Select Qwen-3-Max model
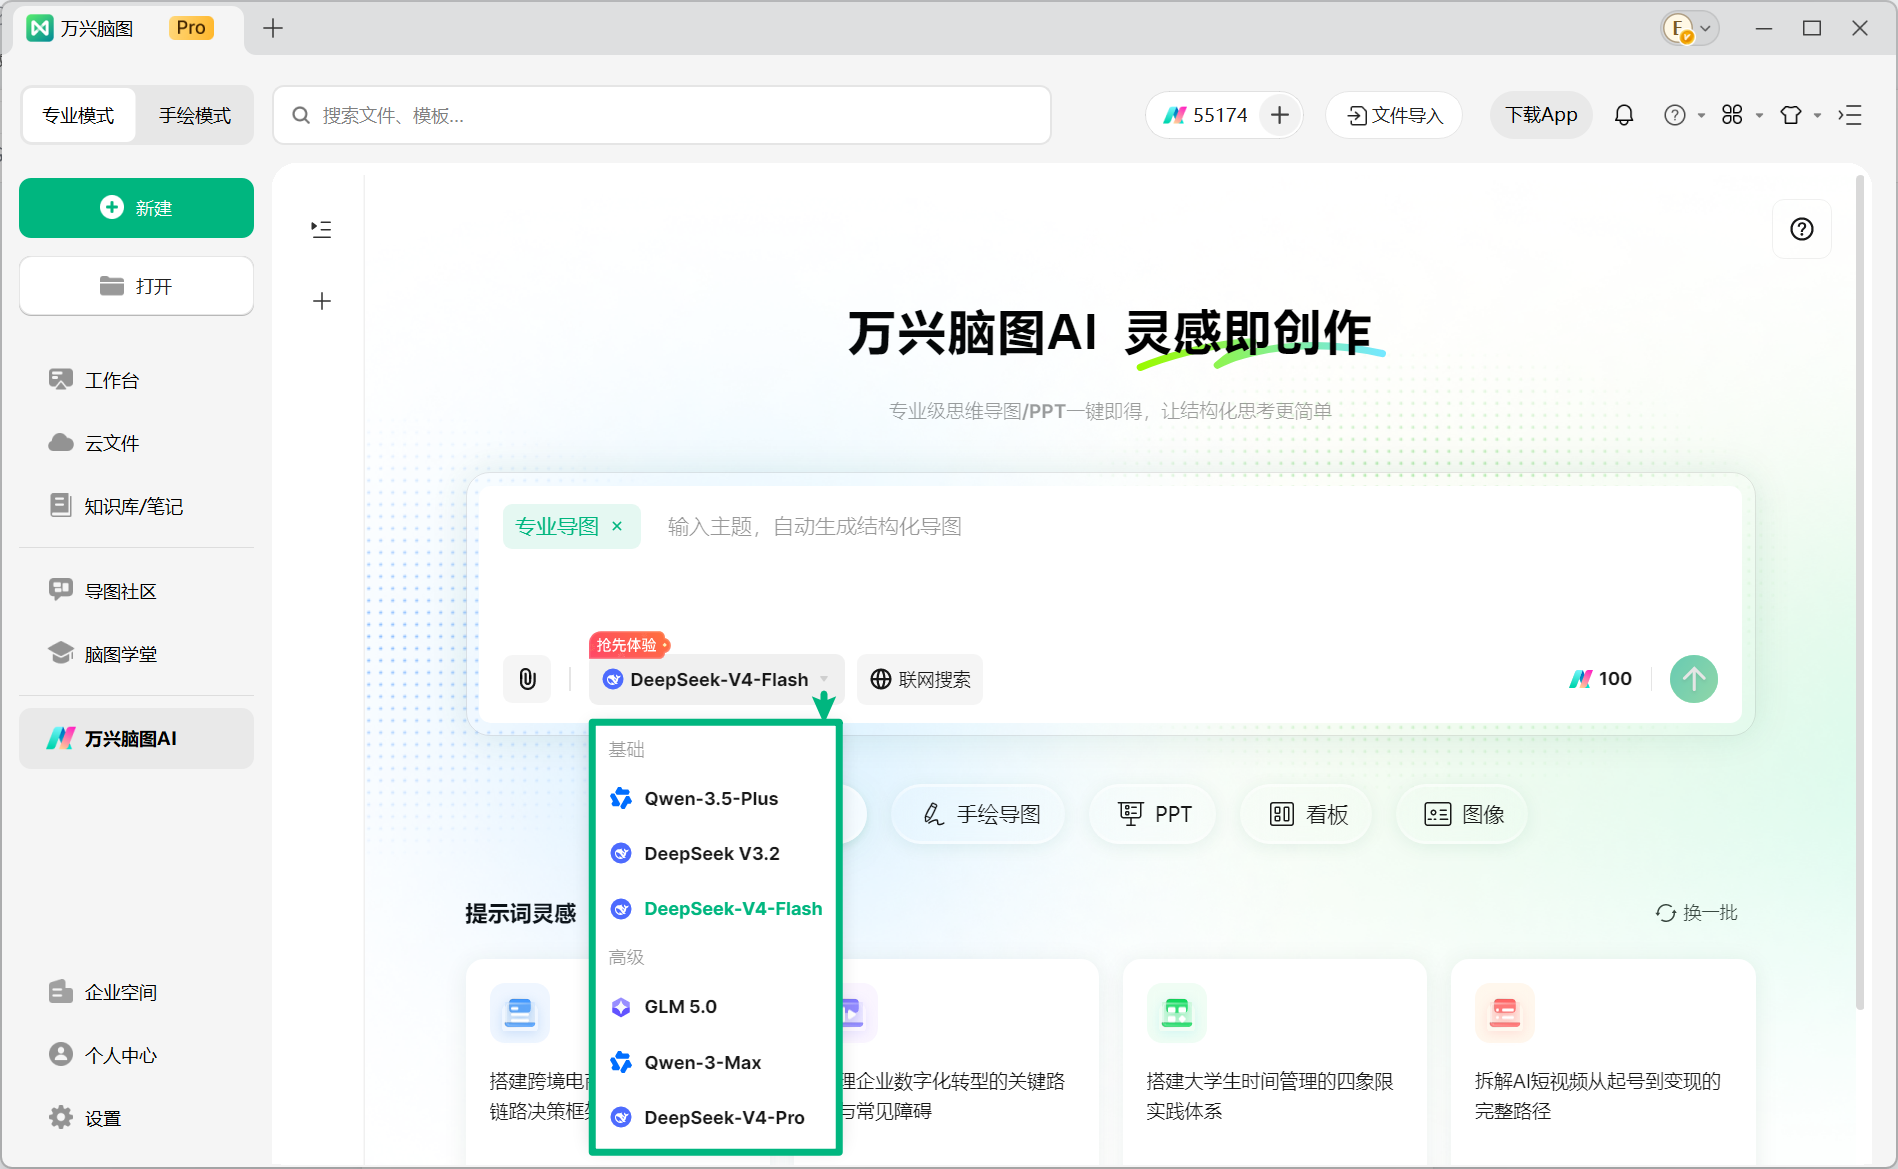Screen dimensions: 1898x1169 coord(715,1062)
